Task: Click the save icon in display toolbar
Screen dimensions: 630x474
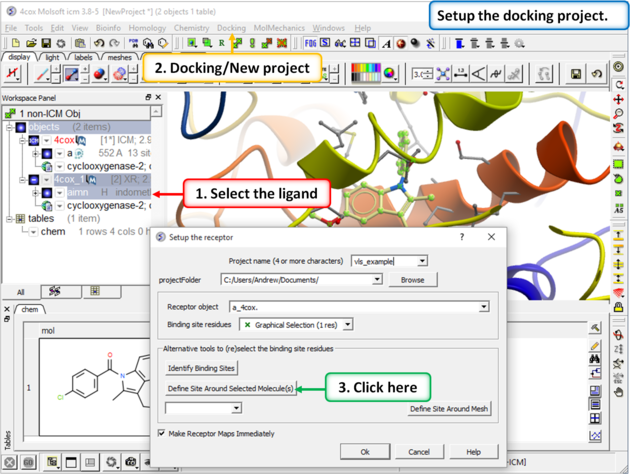Action: pos(575,74)
